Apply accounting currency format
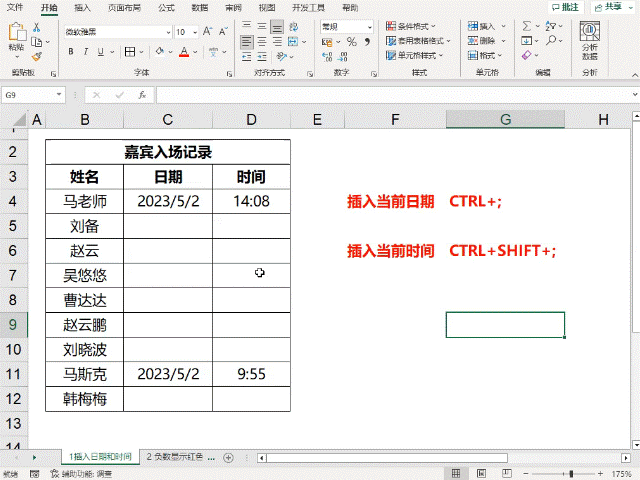 [x=327, y=42]
